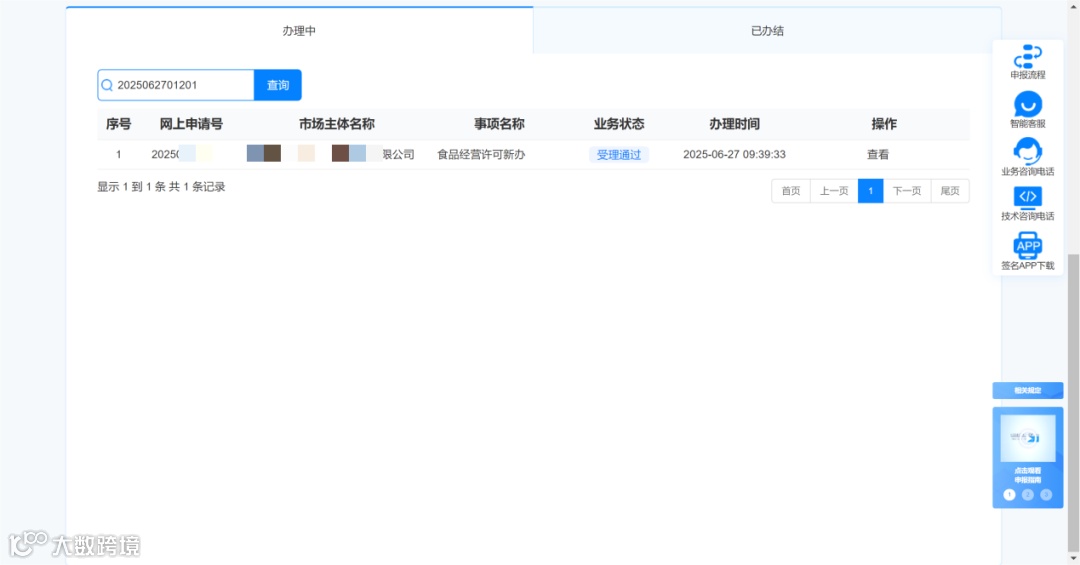Click the page vertical scrollbar thumb
This screenshot has width=1080, height=565.
pyautogui.click(x=1073, y=401)
